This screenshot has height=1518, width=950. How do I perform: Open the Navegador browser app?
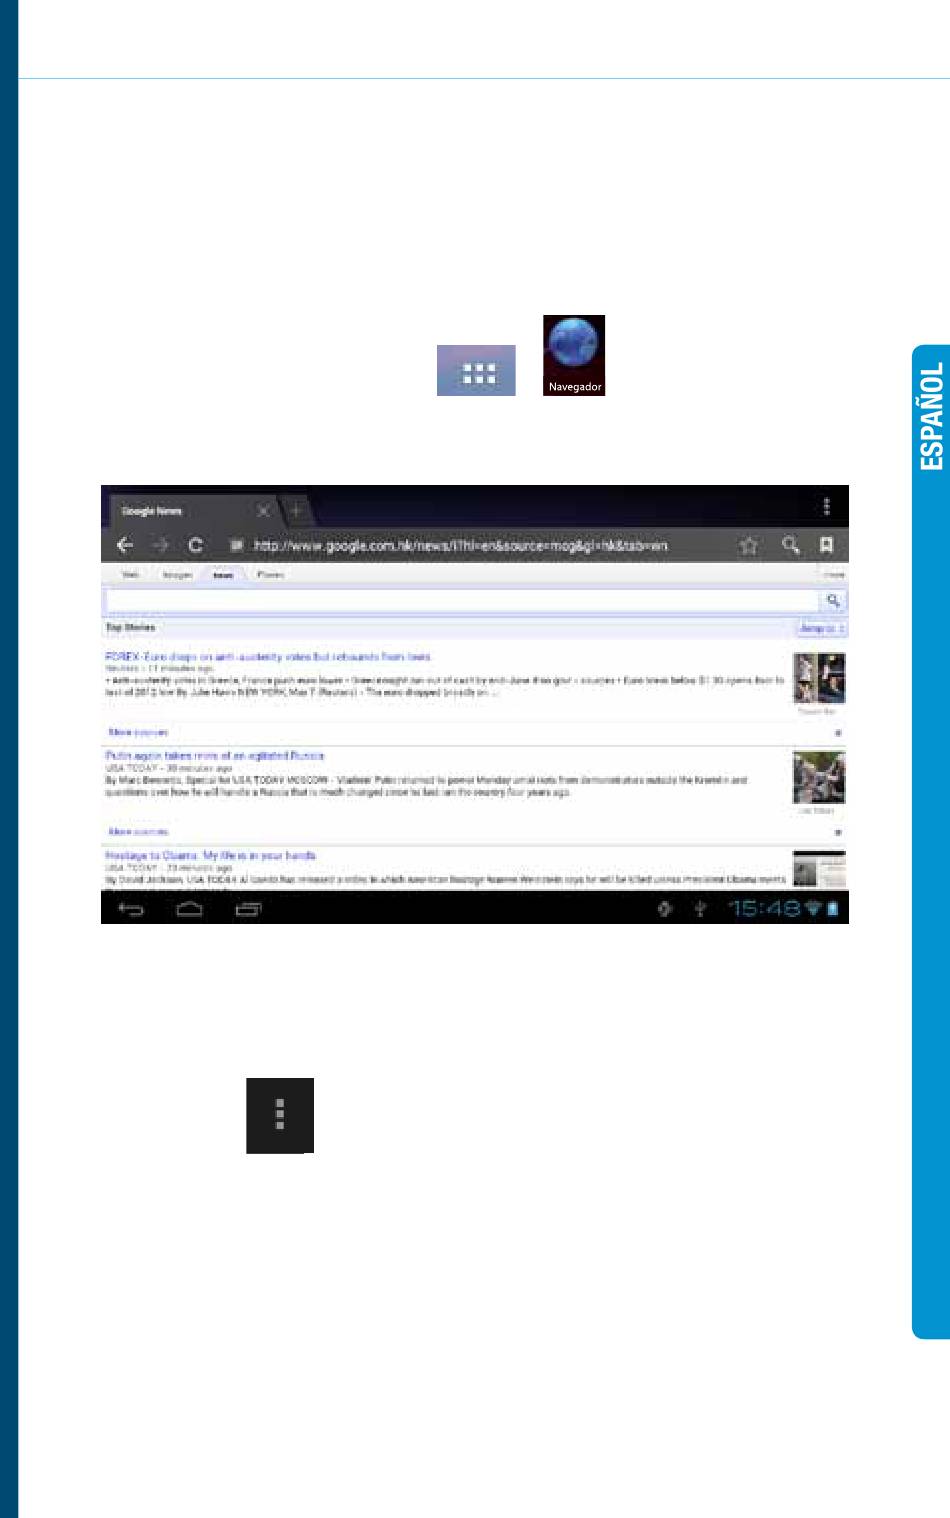574,355
